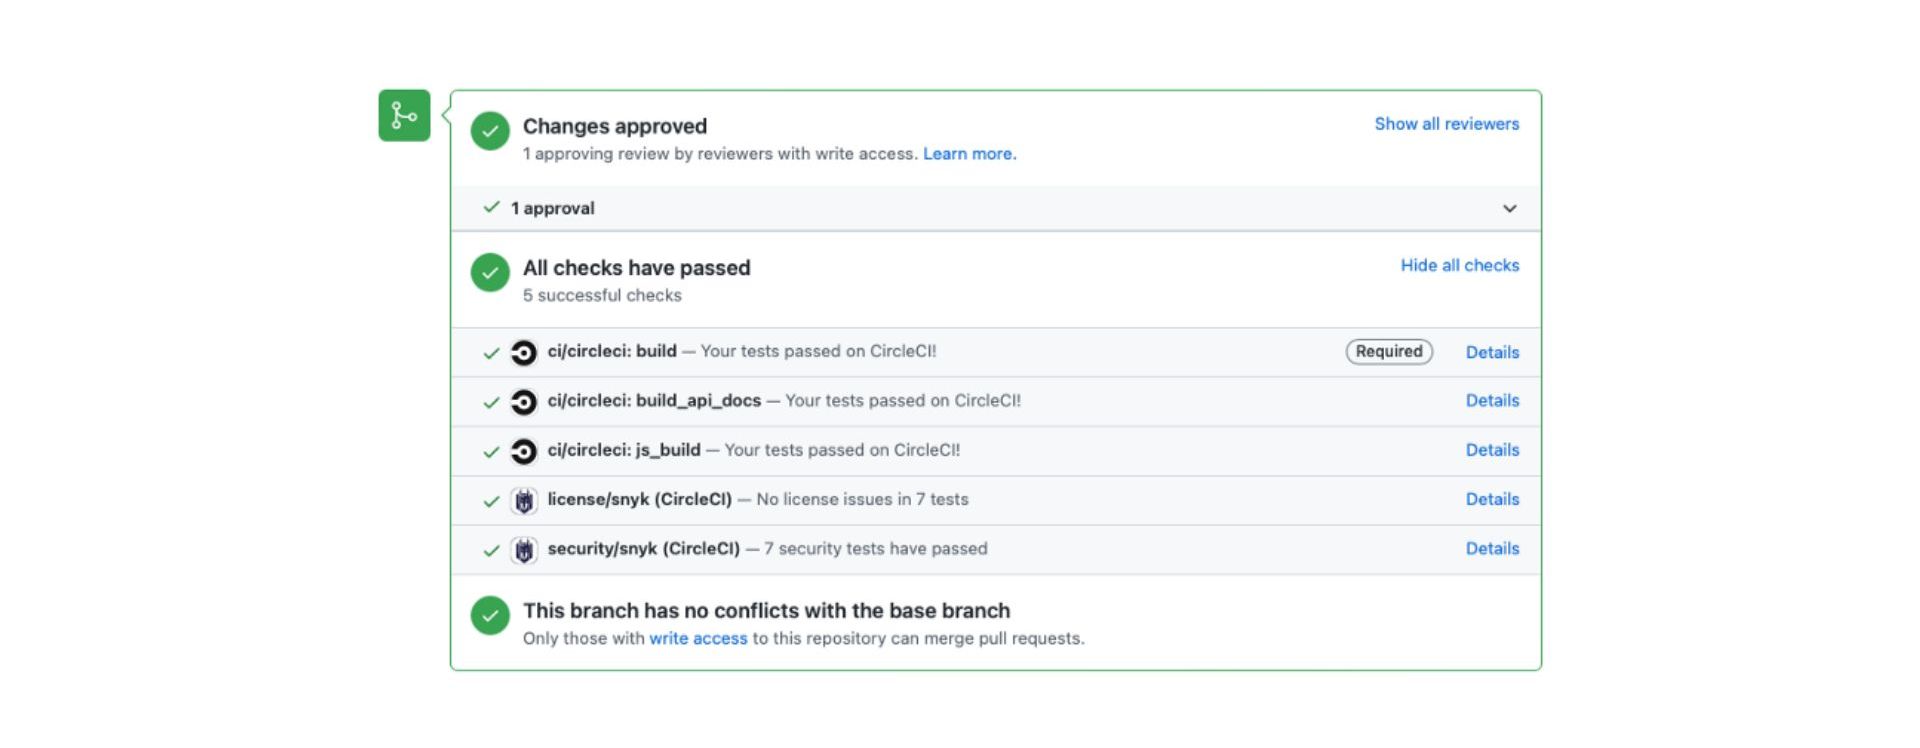1920x748 pixels.
Task: Click the green checkmark beside no conflicts message
Action: [490, 616]
